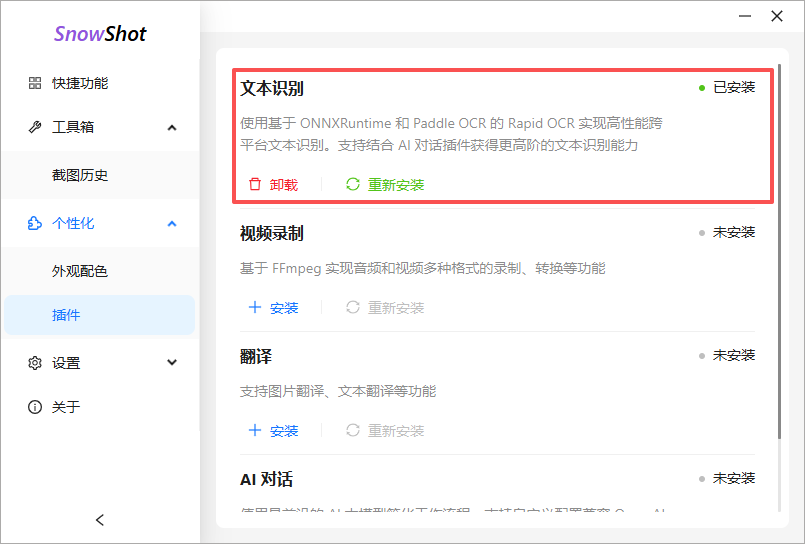Open the 截图历史 submenu item

[x=100, y=176]
